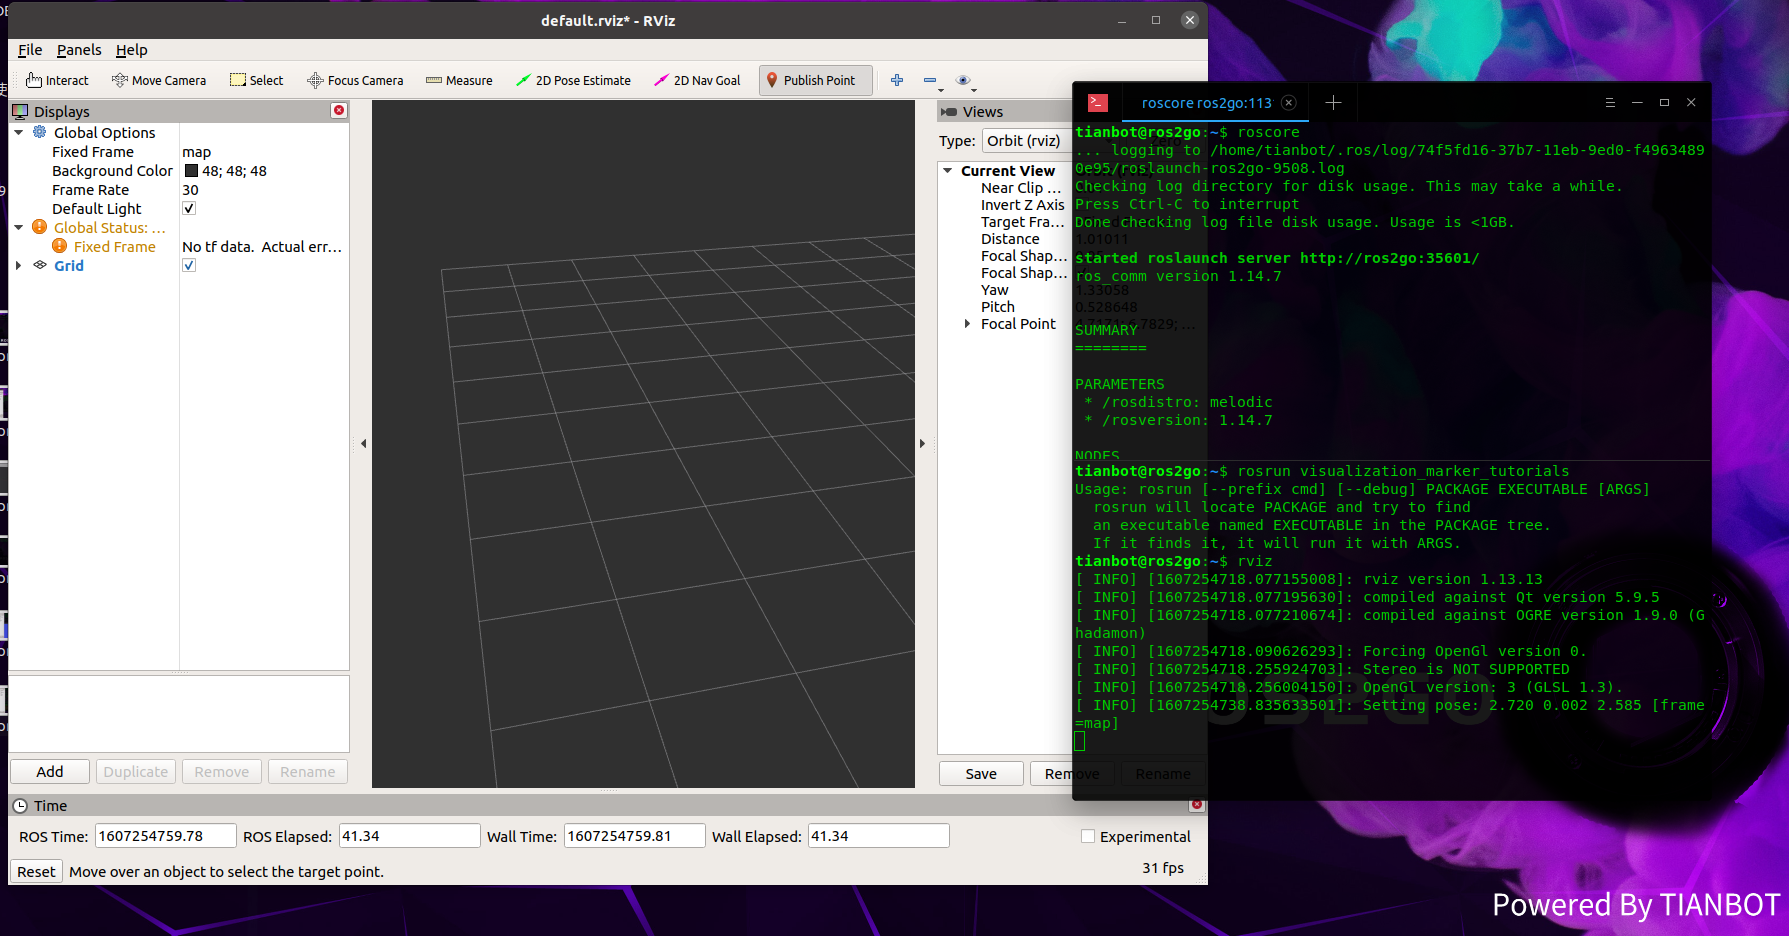The image size is (1789, 936).
Task: Click the ROS Time field
Action: (x=166, y=836)
